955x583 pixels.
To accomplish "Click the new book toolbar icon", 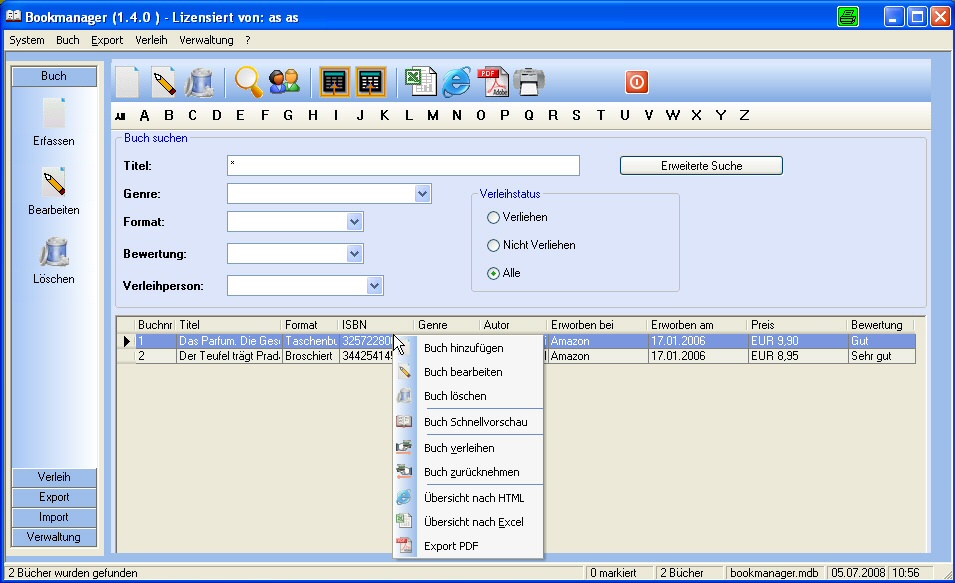I will (127, 82).
